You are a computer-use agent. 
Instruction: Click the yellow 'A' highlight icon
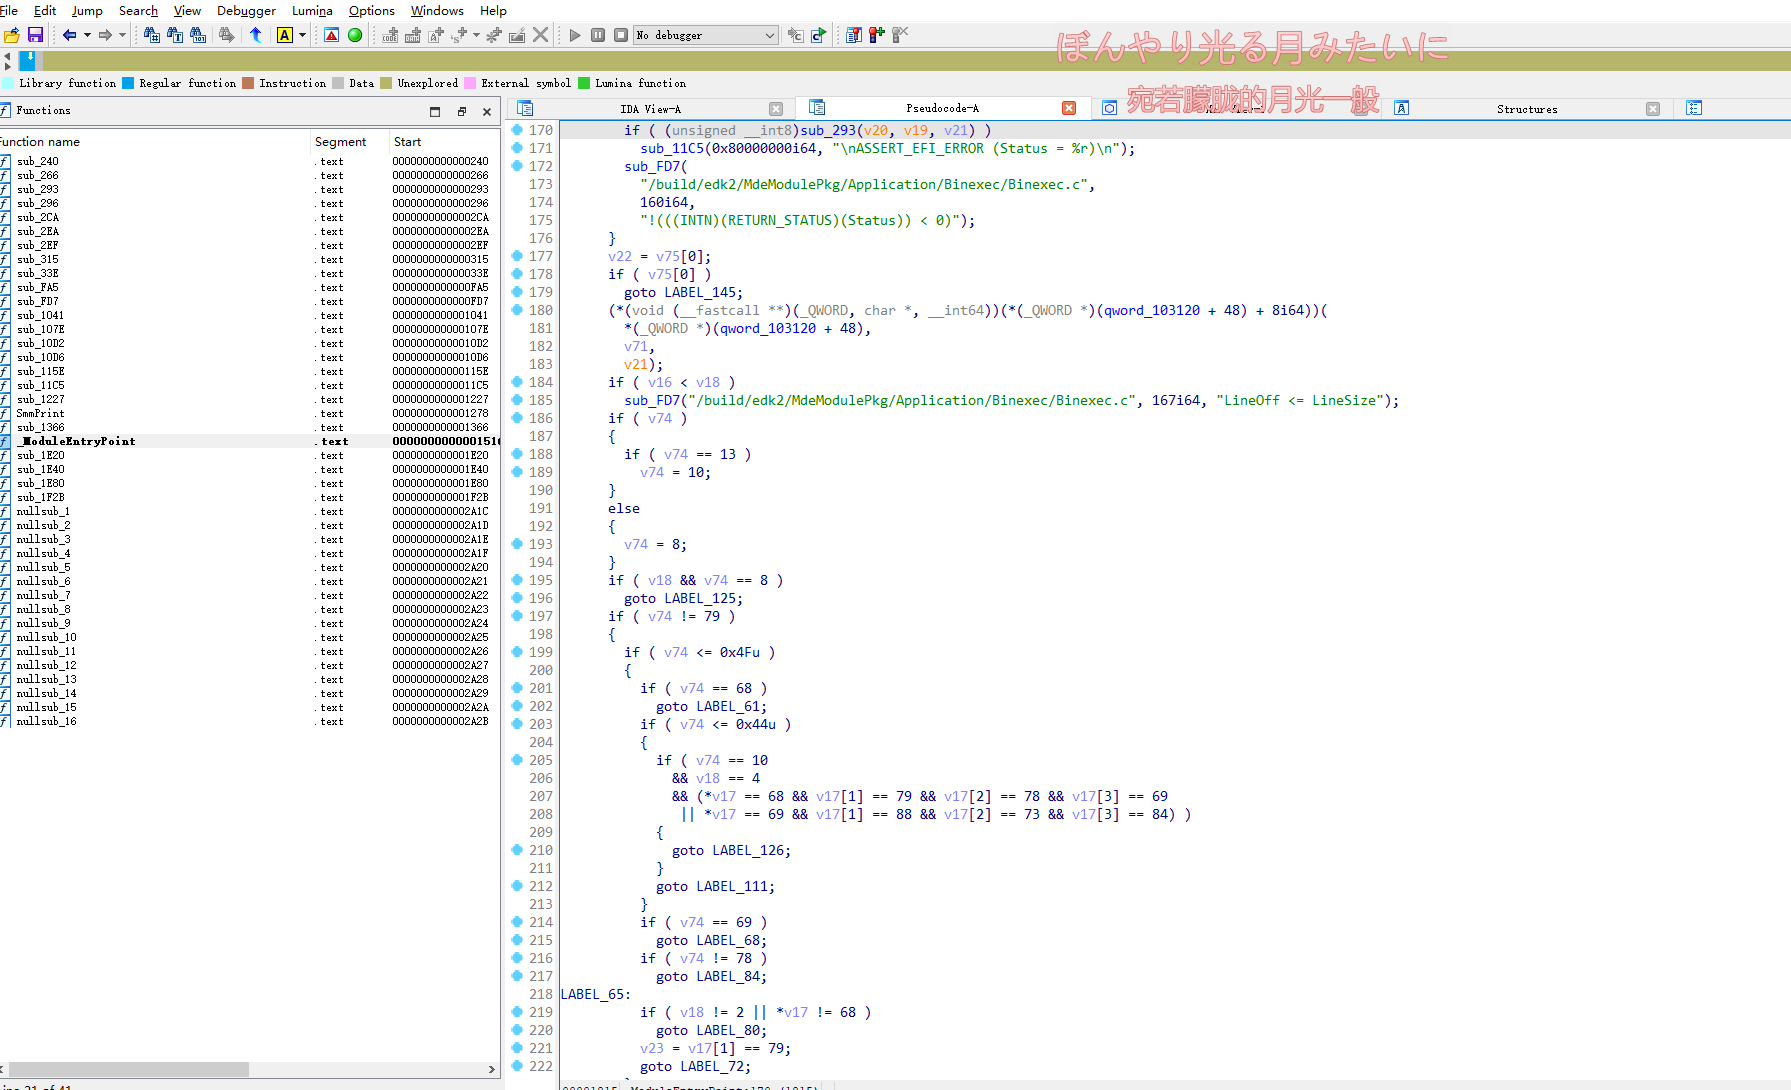(x=285, y=35)
